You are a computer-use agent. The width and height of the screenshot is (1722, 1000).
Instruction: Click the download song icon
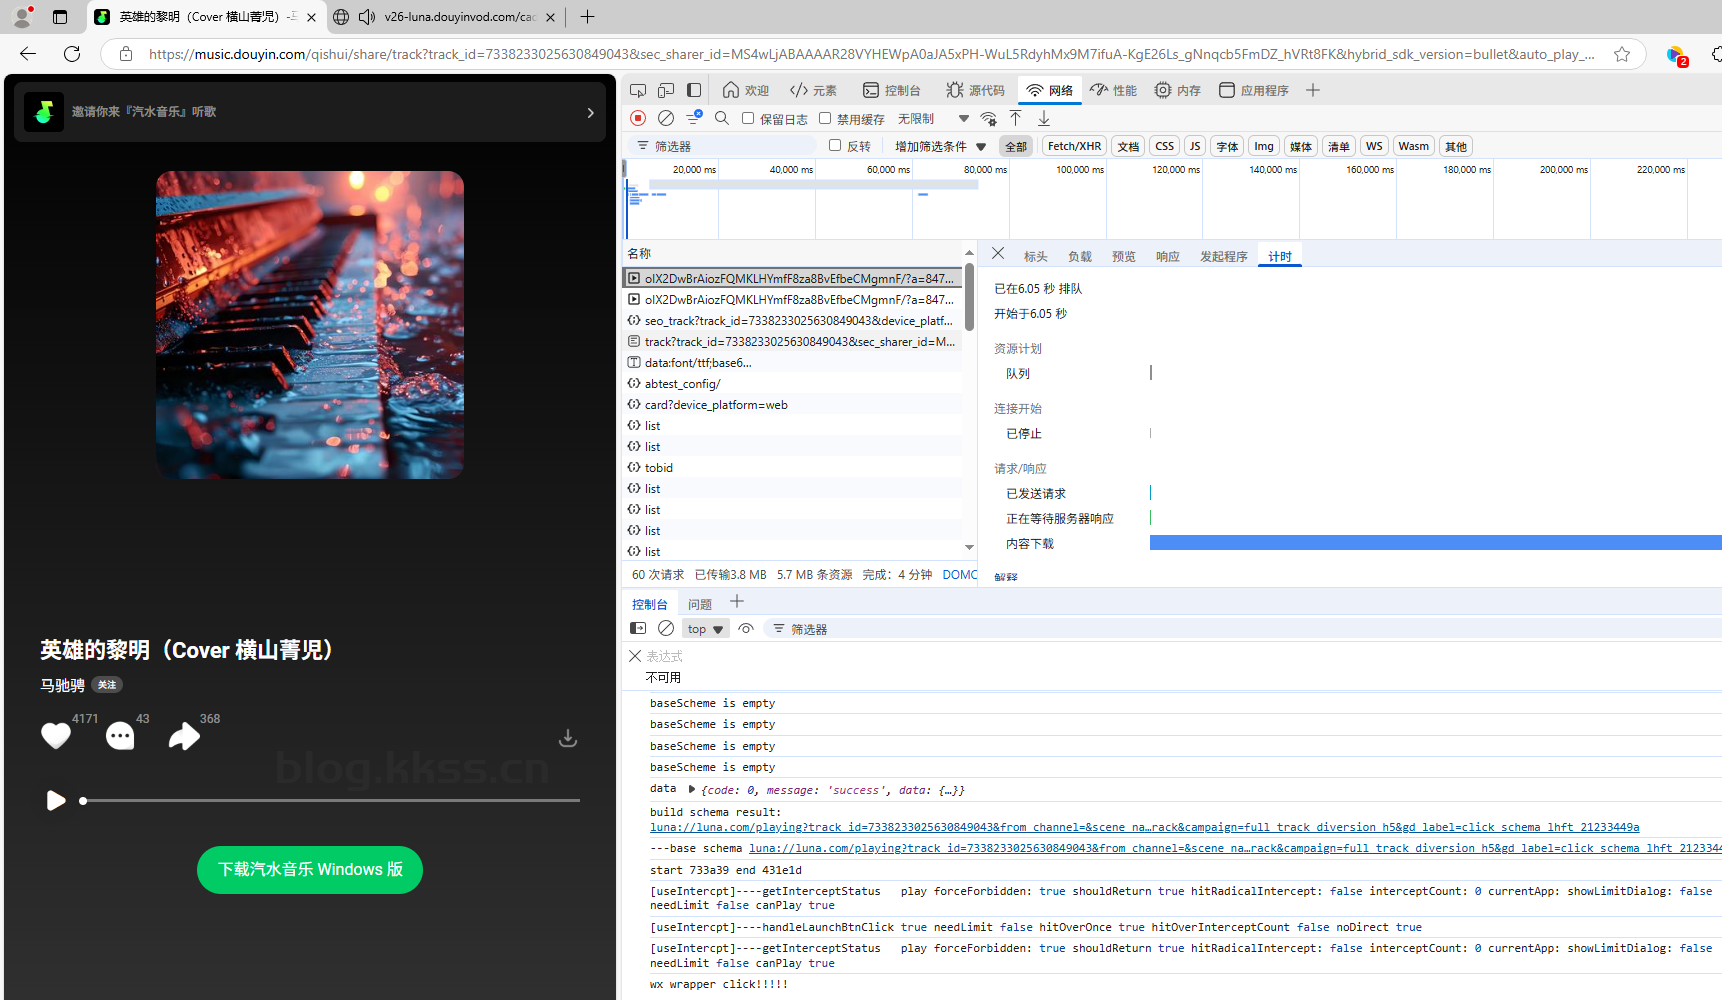[567, 738]
